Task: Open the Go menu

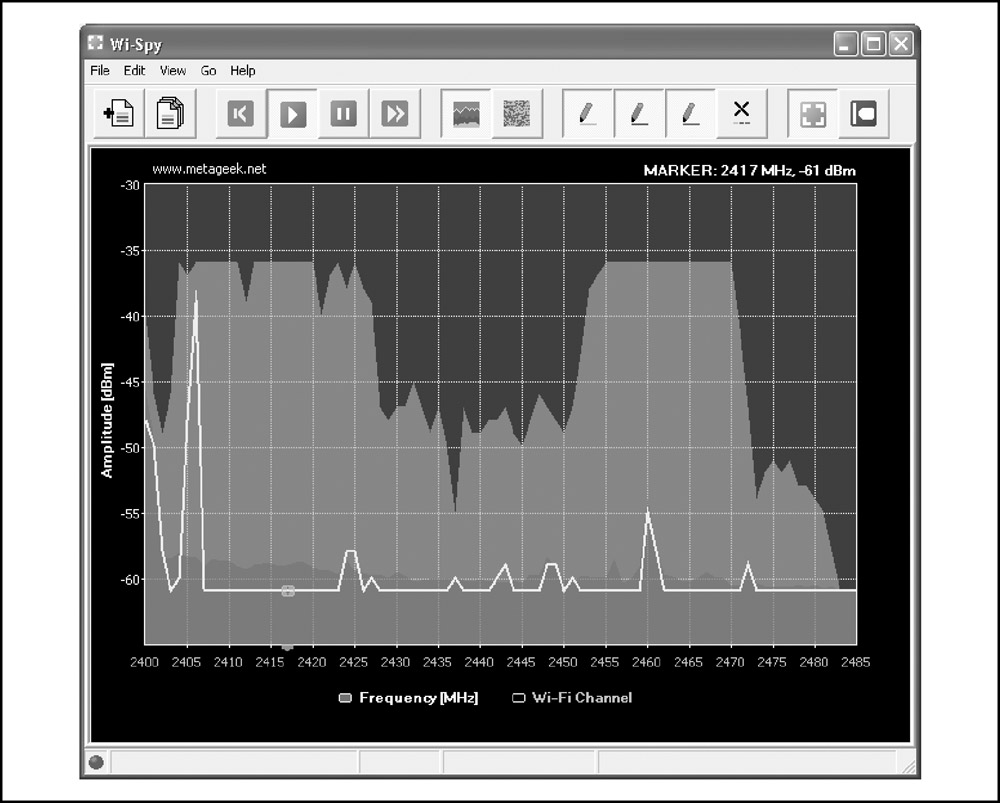Action: pyautogui.click(x=208, y=71)
